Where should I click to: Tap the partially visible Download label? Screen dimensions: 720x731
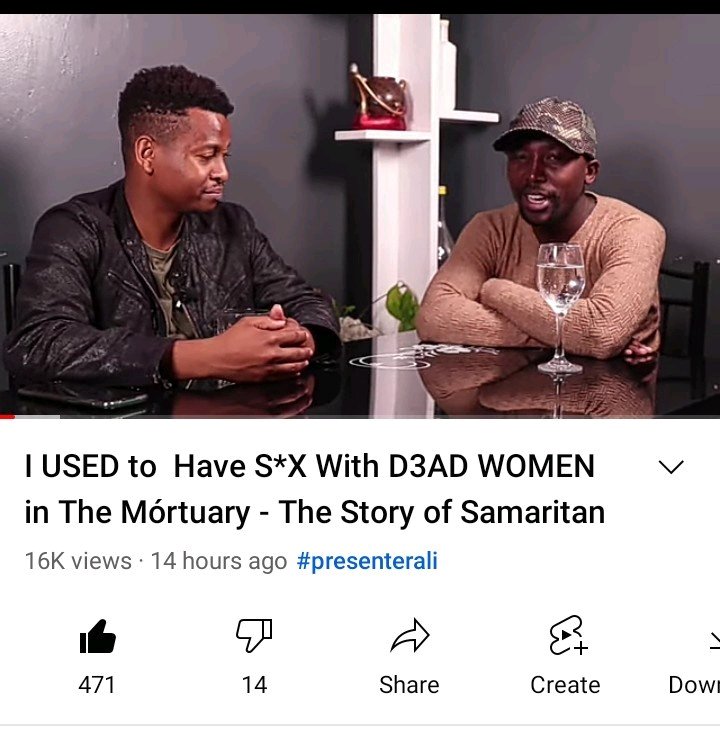(x=694, y=685)
